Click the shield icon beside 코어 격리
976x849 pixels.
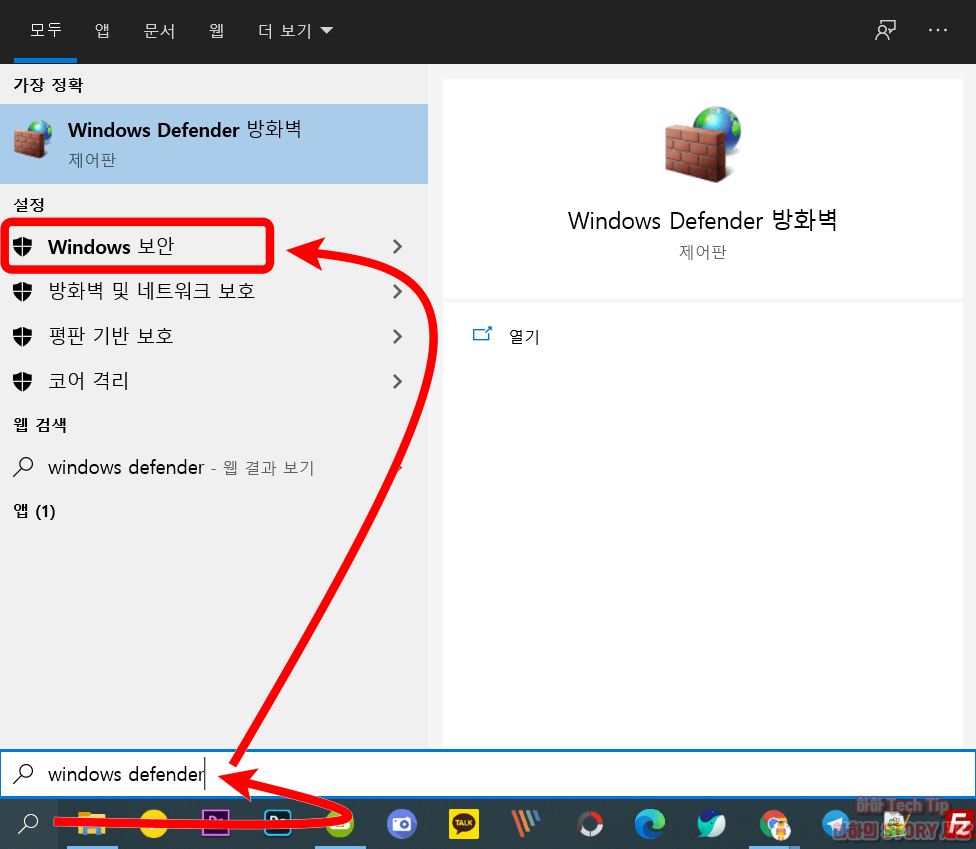click(23, 382)
